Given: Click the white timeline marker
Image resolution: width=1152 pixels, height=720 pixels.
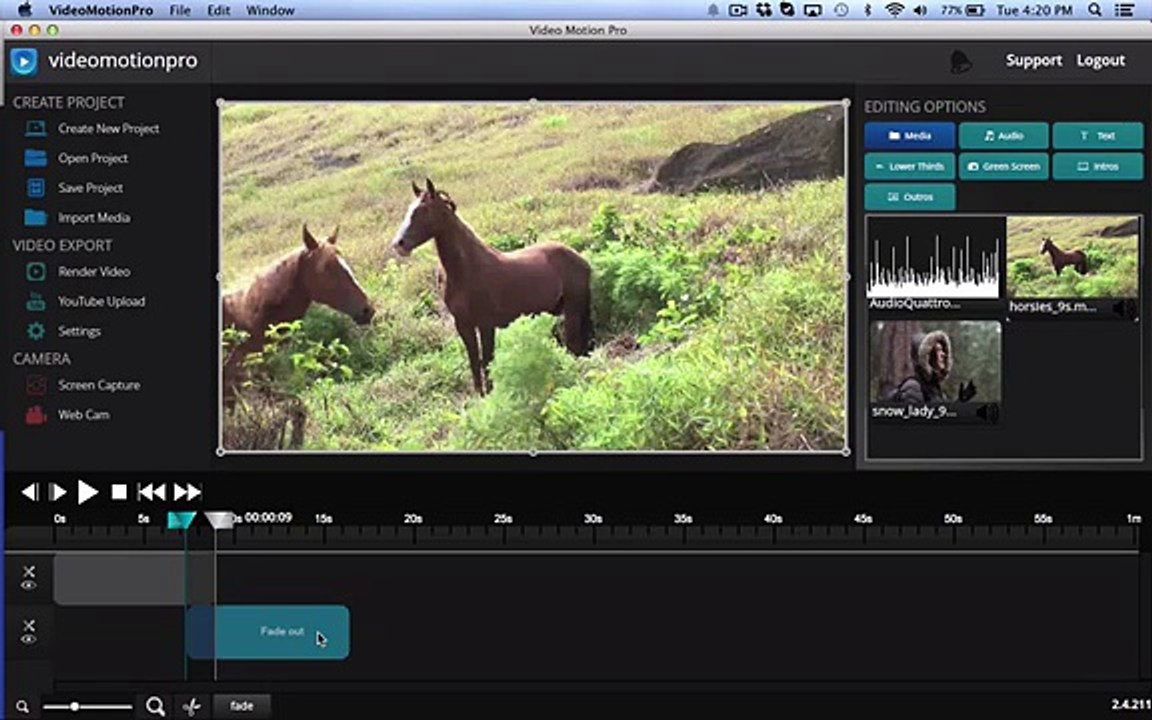Looking at the screenshot, I should point(218,520).
